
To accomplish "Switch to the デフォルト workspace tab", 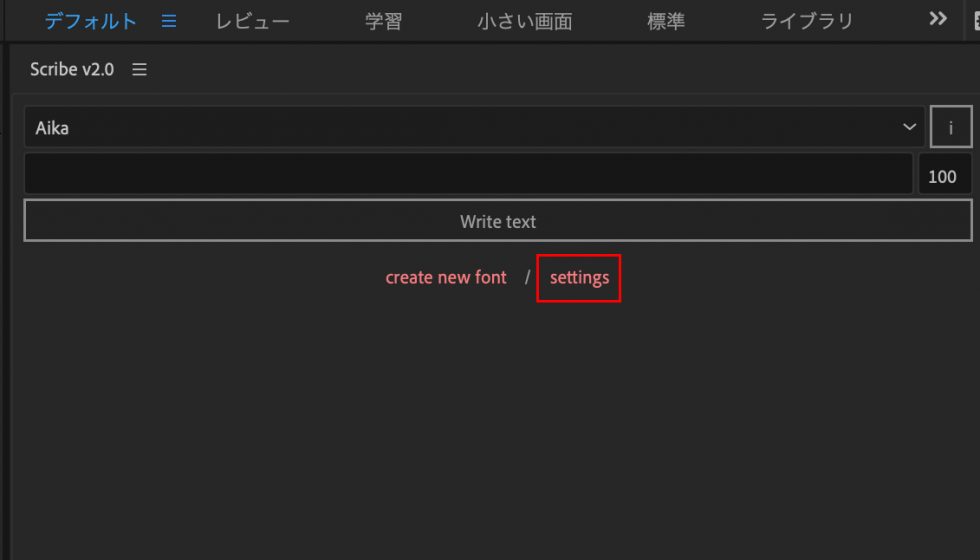I will (91, 21).
